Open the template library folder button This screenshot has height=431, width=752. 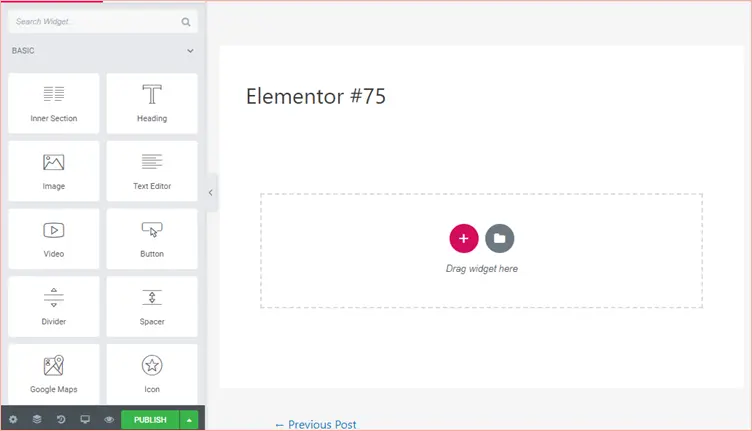coord(500,239)
